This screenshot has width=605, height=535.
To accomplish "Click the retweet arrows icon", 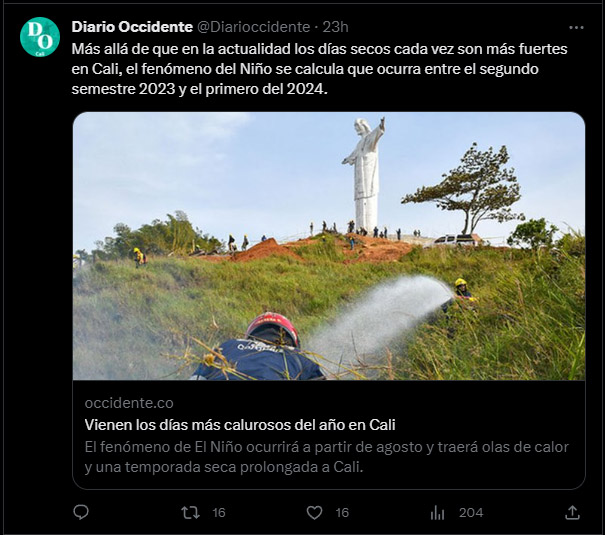I will (x=190, y=513).
